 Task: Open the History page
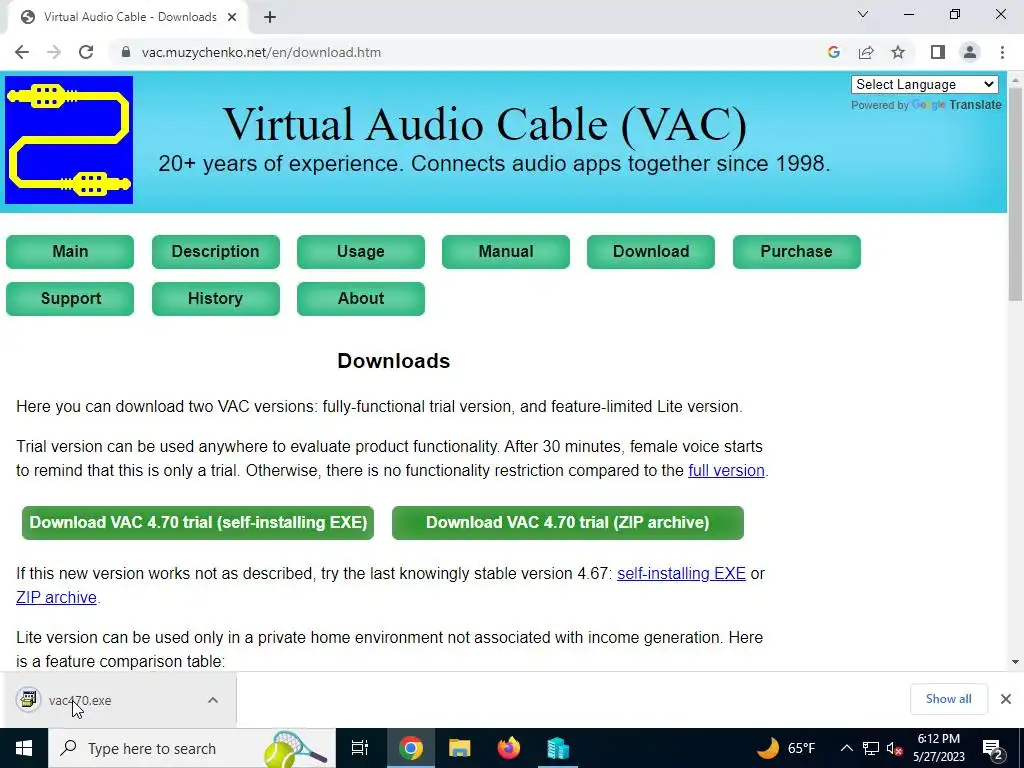tap(216, 298)
